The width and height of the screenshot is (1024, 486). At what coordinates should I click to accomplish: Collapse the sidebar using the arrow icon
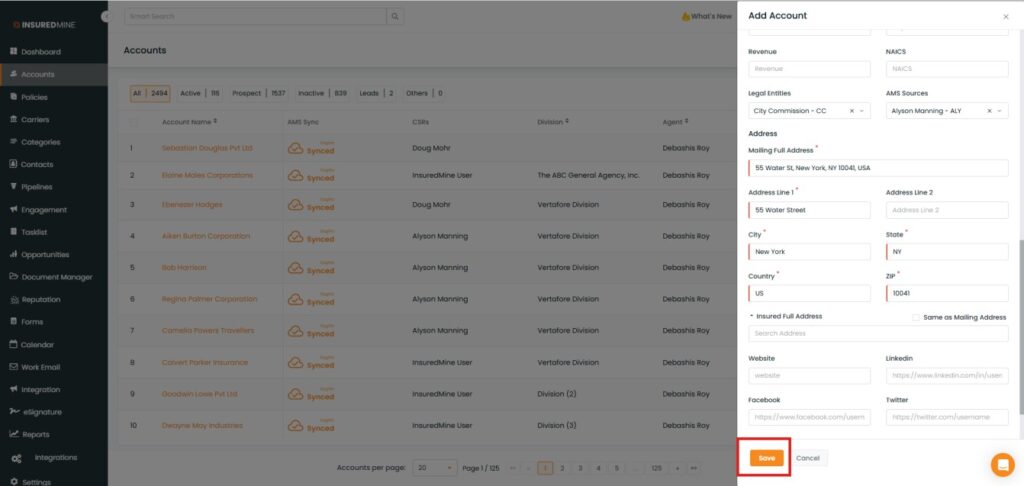106,17
